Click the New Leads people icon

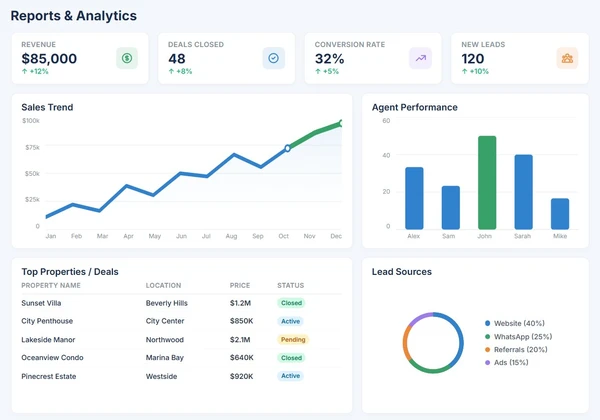[x=567, y=58]
